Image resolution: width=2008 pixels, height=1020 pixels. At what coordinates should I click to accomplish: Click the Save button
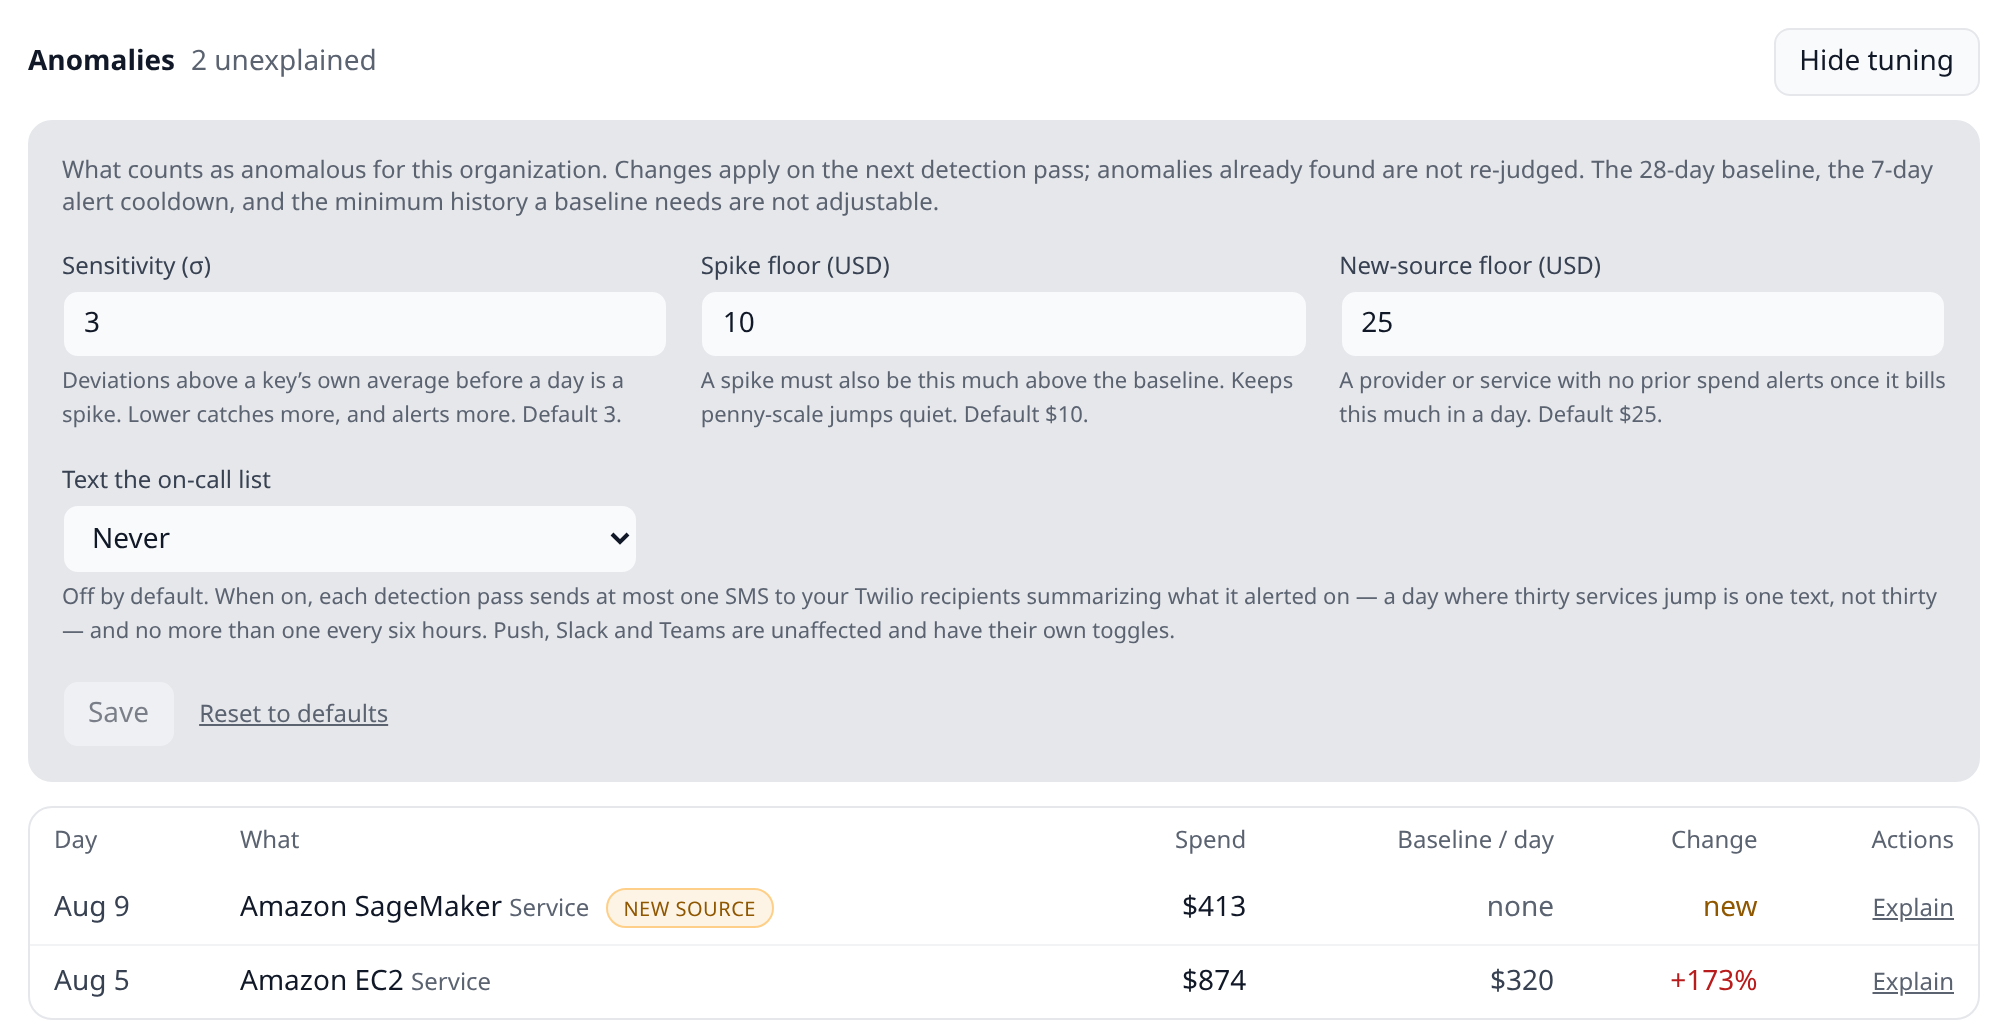(x=119, y=713)
